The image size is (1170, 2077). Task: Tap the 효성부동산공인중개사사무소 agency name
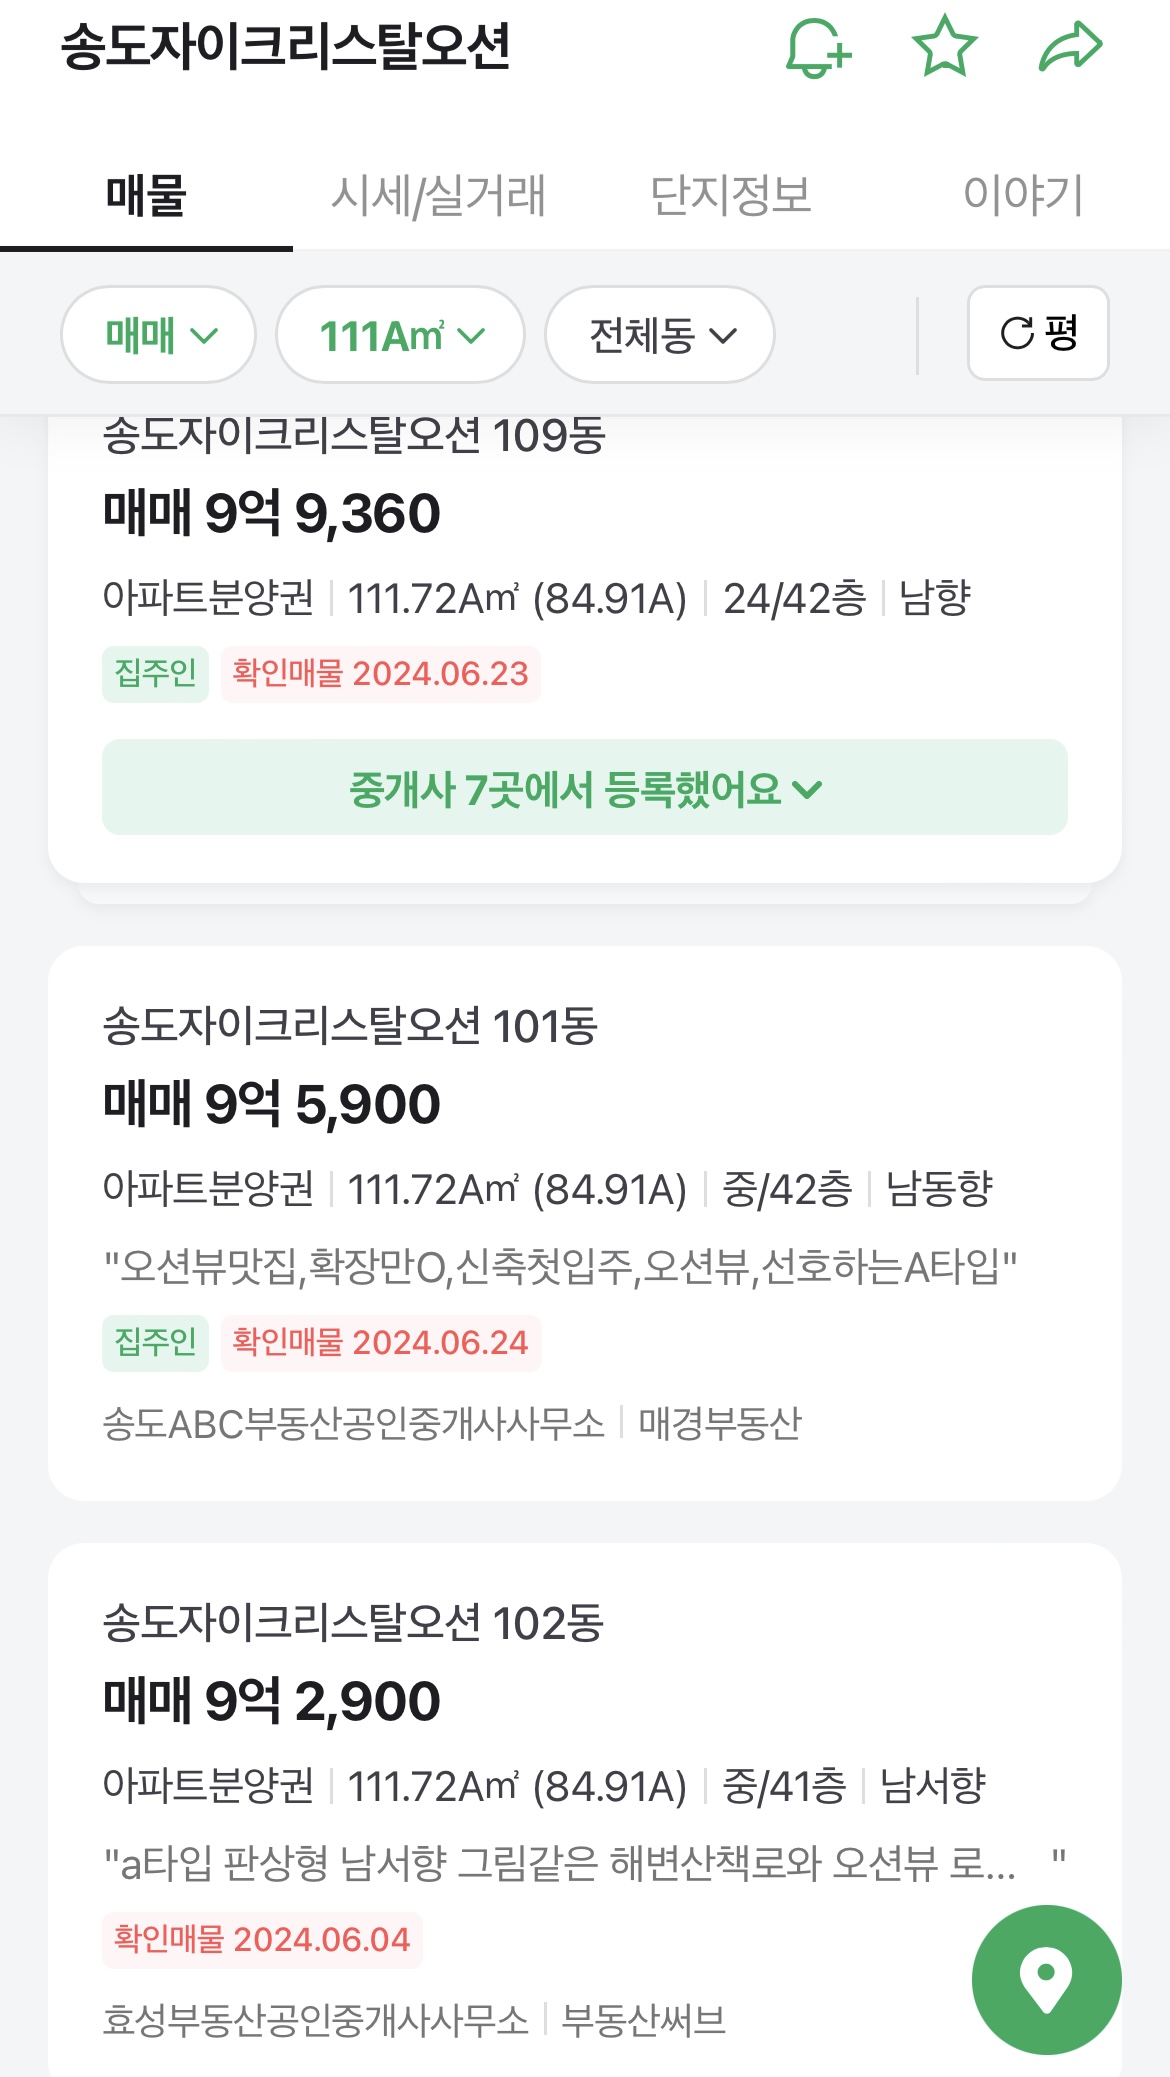(316, 2021)
